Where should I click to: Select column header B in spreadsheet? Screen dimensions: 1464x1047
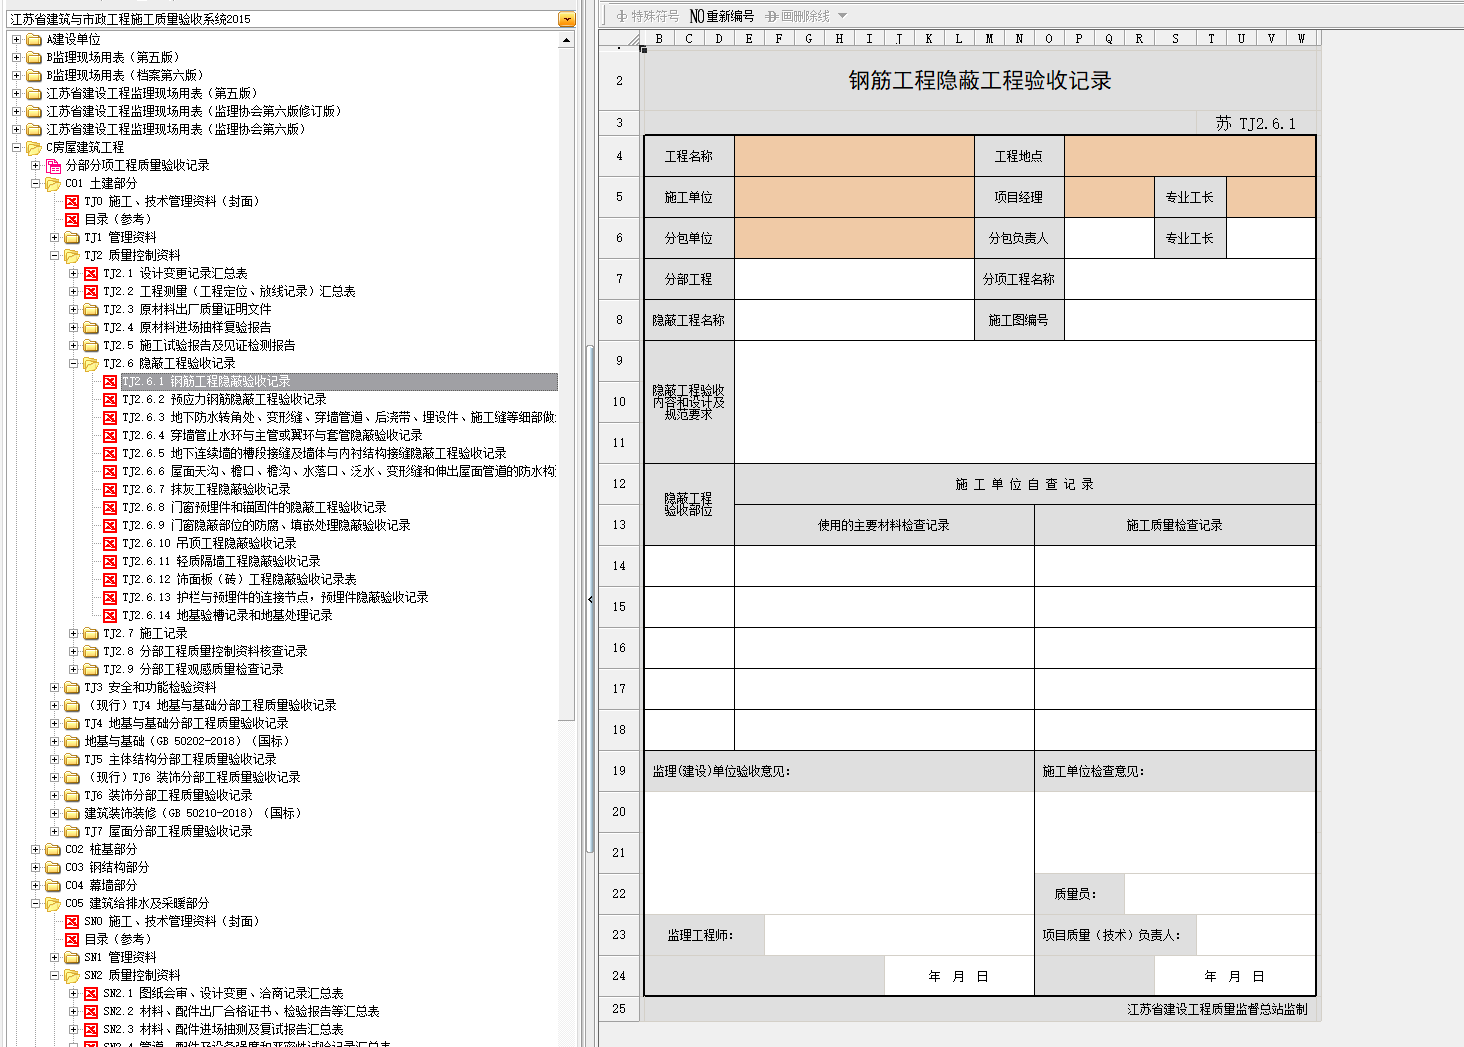(x=659, y=39)
